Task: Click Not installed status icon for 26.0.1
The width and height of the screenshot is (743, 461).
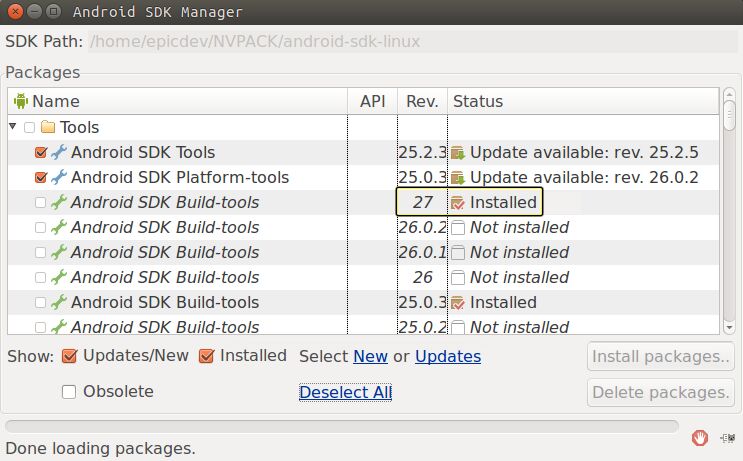Action: click(458, 253)
